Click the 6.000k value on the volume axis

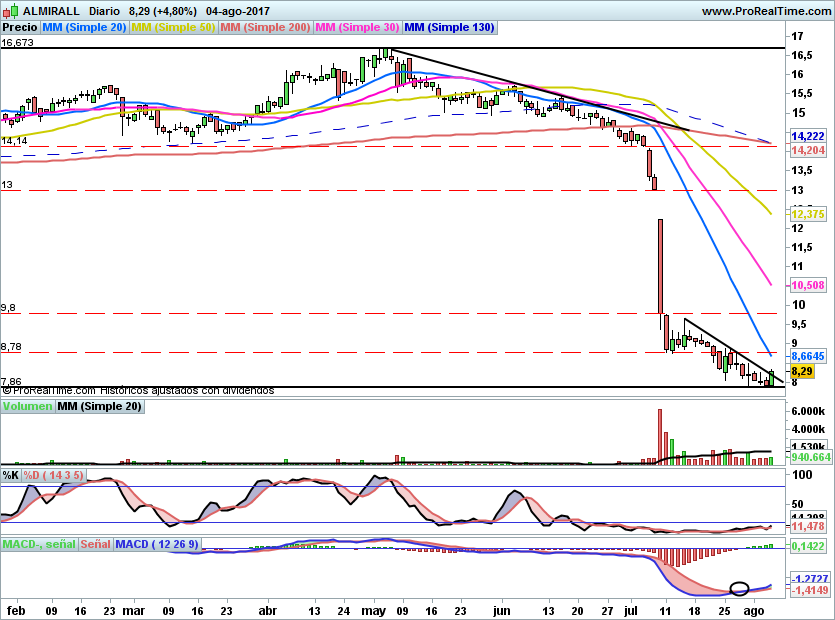[808, 411]
